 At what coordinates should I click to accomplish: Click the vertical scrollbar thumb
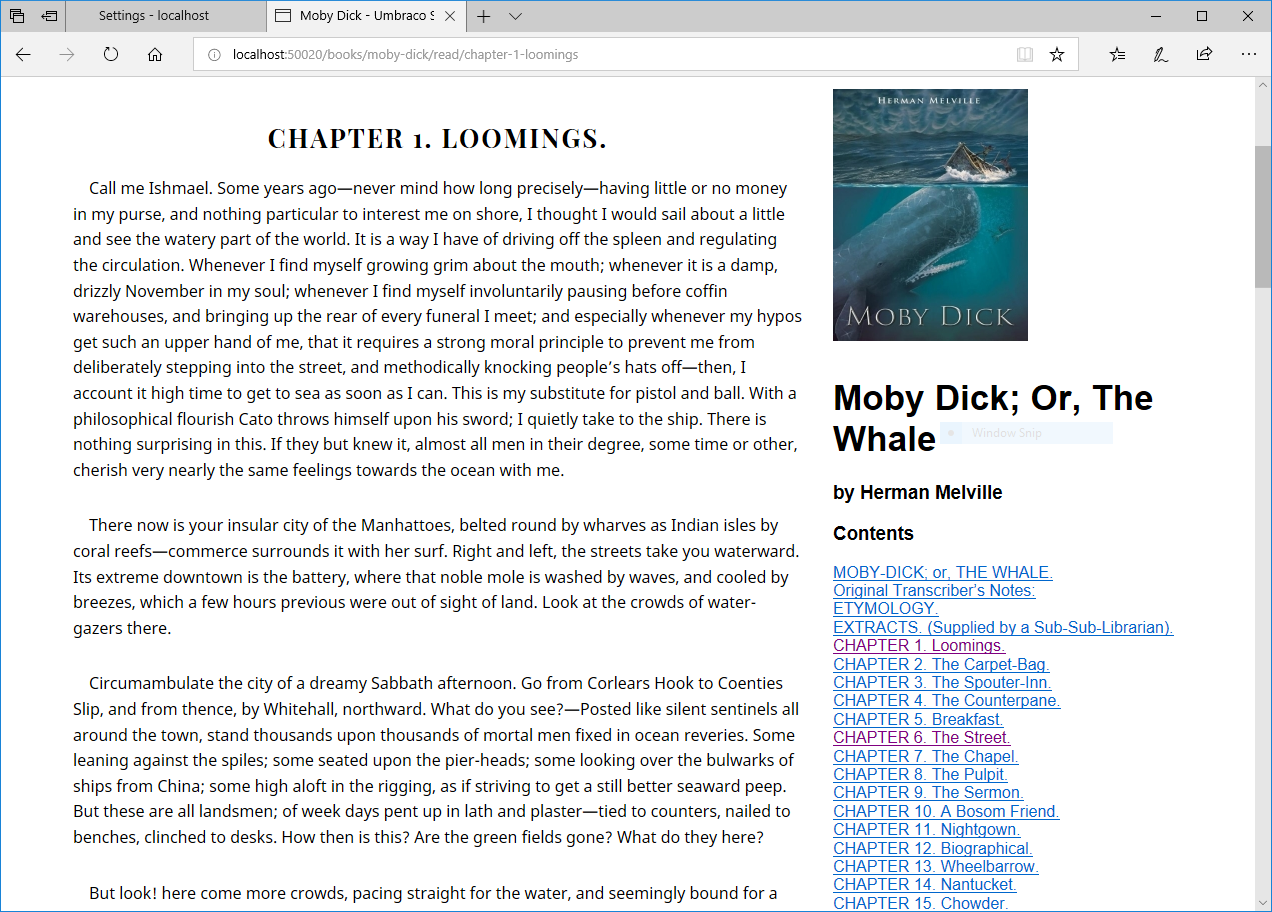1263,217
